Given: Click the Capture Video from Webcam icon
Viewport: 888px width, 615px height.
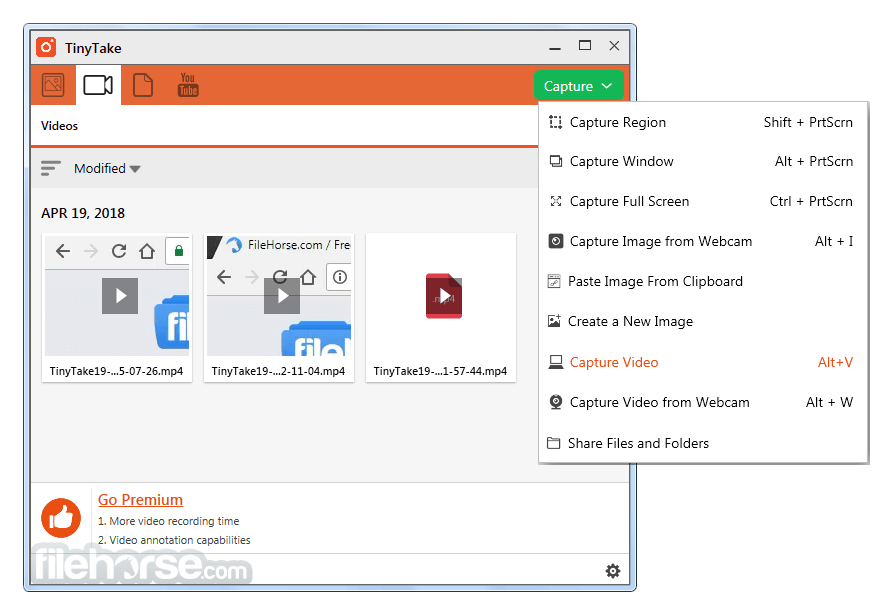Looking at the screenshot, I should pos(556,402).
